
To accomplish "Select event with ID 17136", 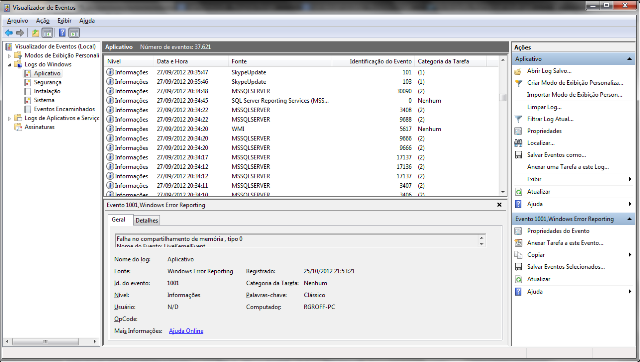I will pos(301,167).
